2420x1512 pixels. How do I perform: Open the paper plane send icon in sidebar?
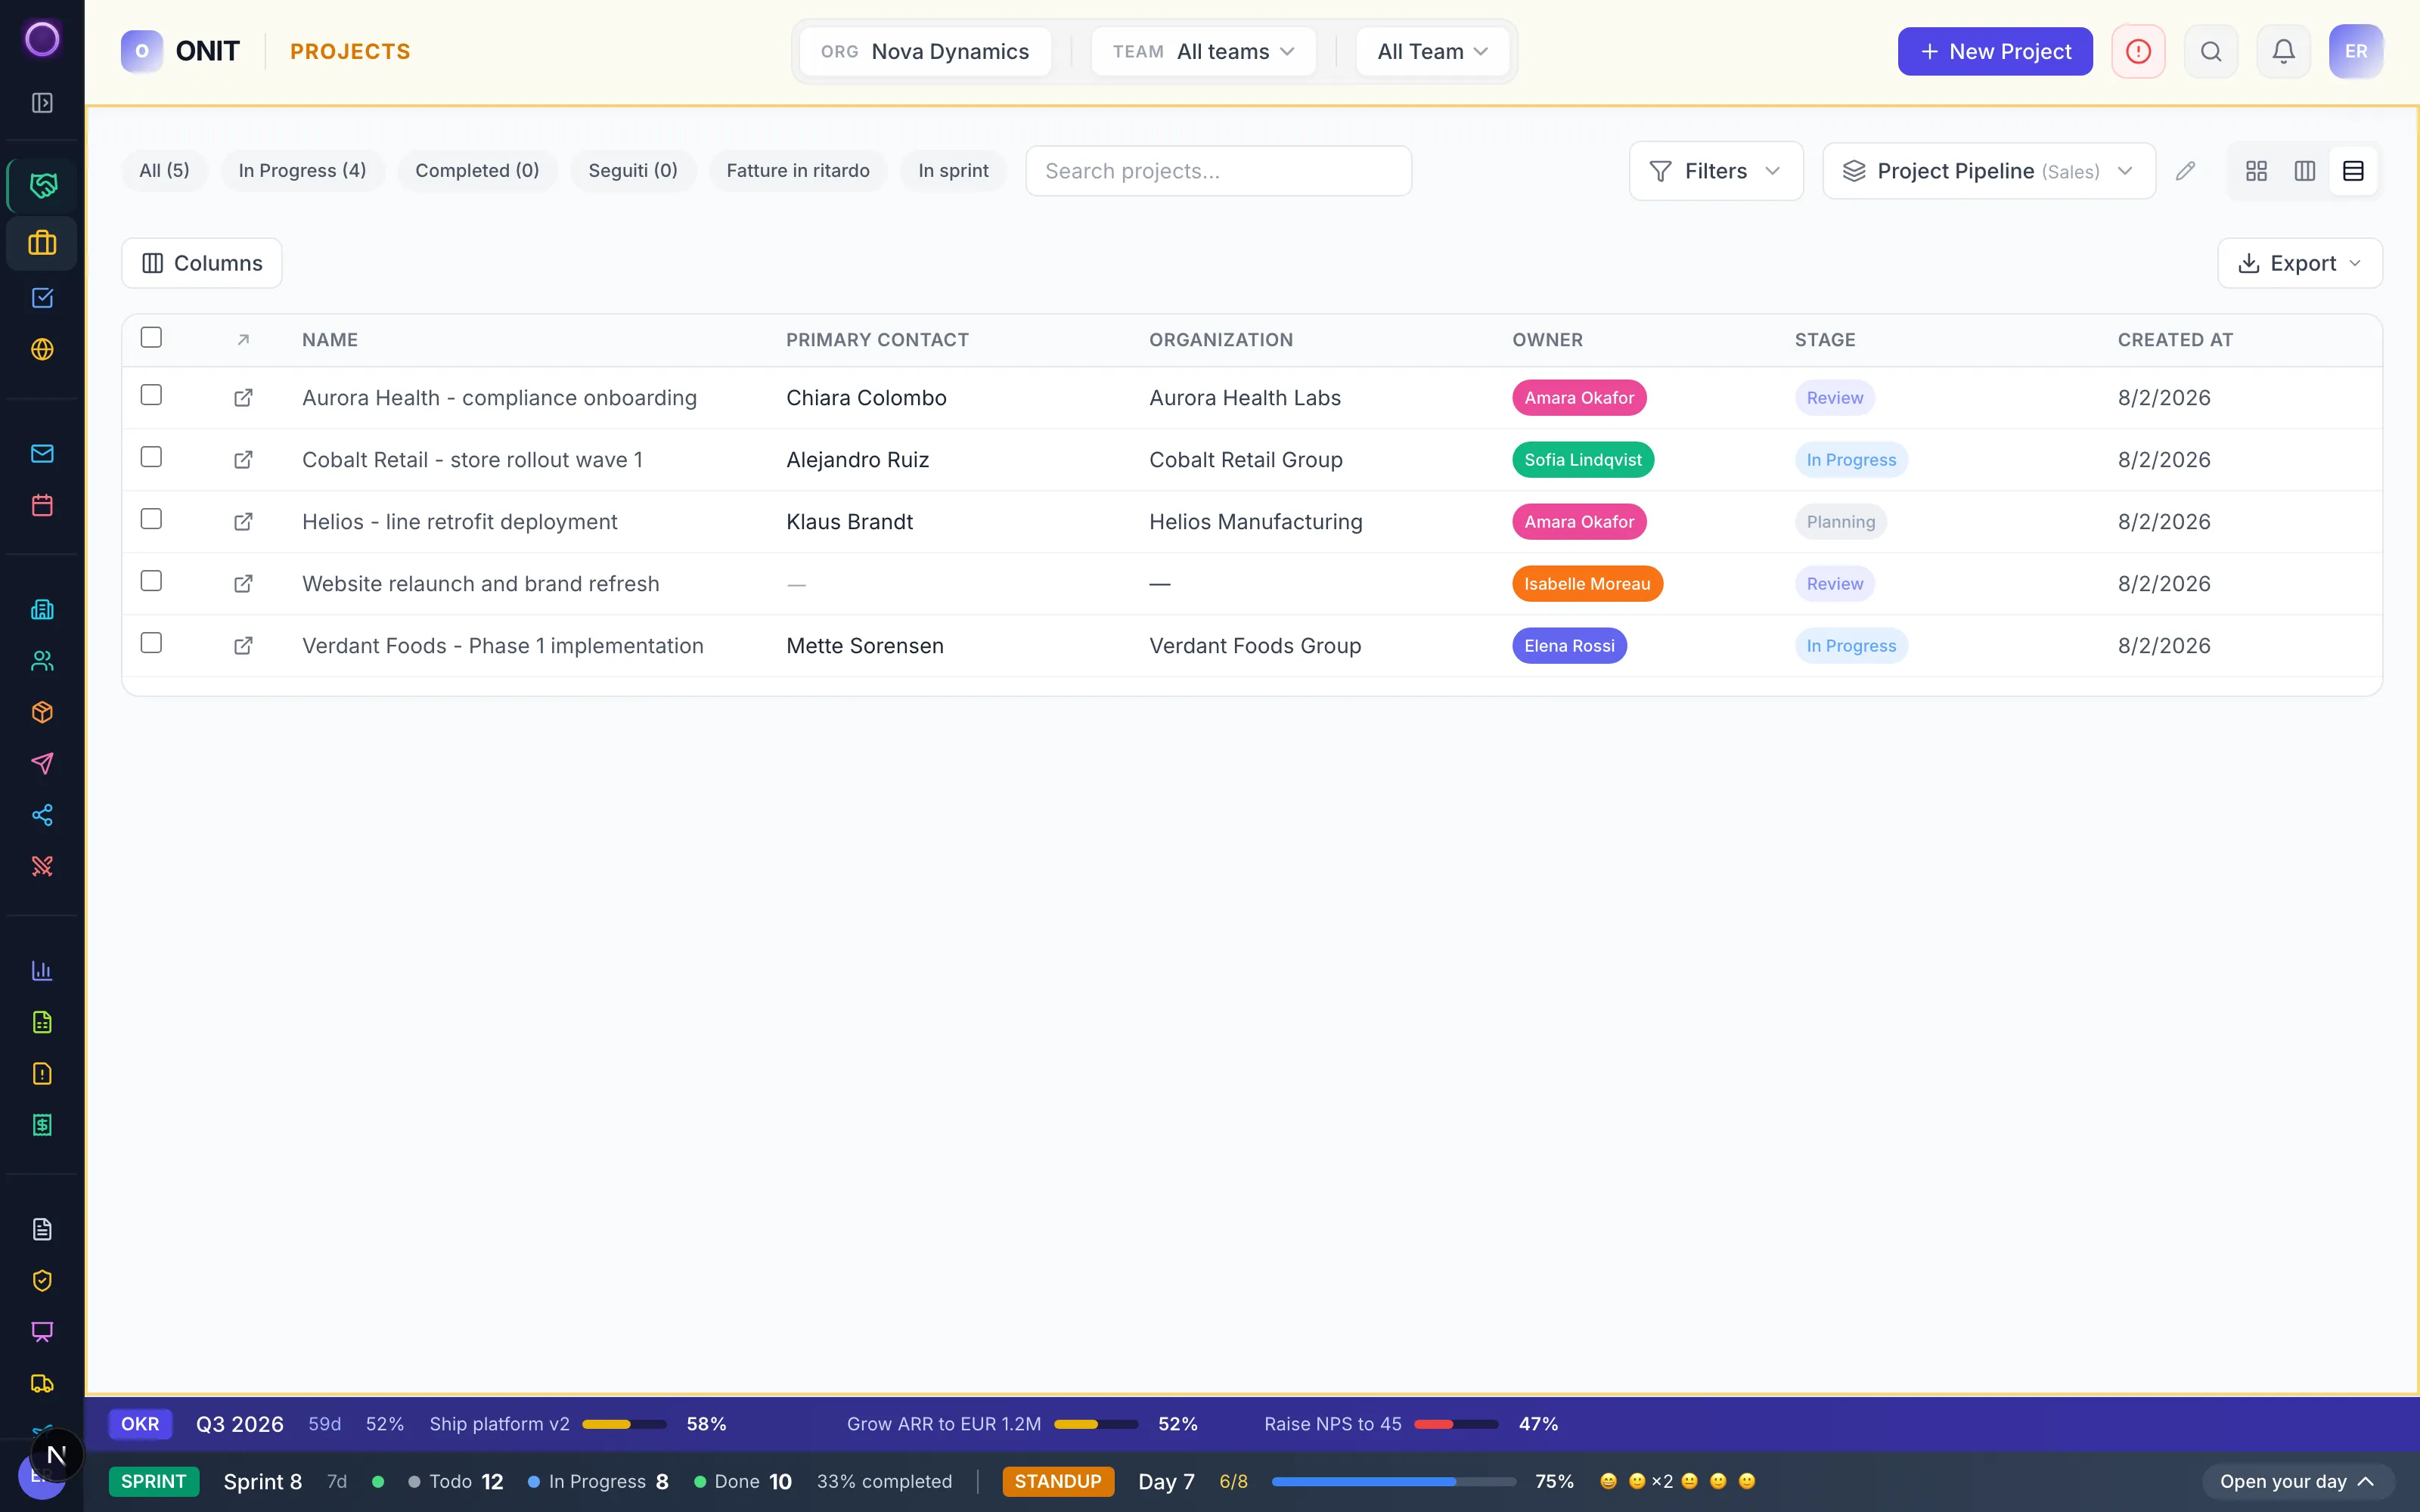click(42, 764)
